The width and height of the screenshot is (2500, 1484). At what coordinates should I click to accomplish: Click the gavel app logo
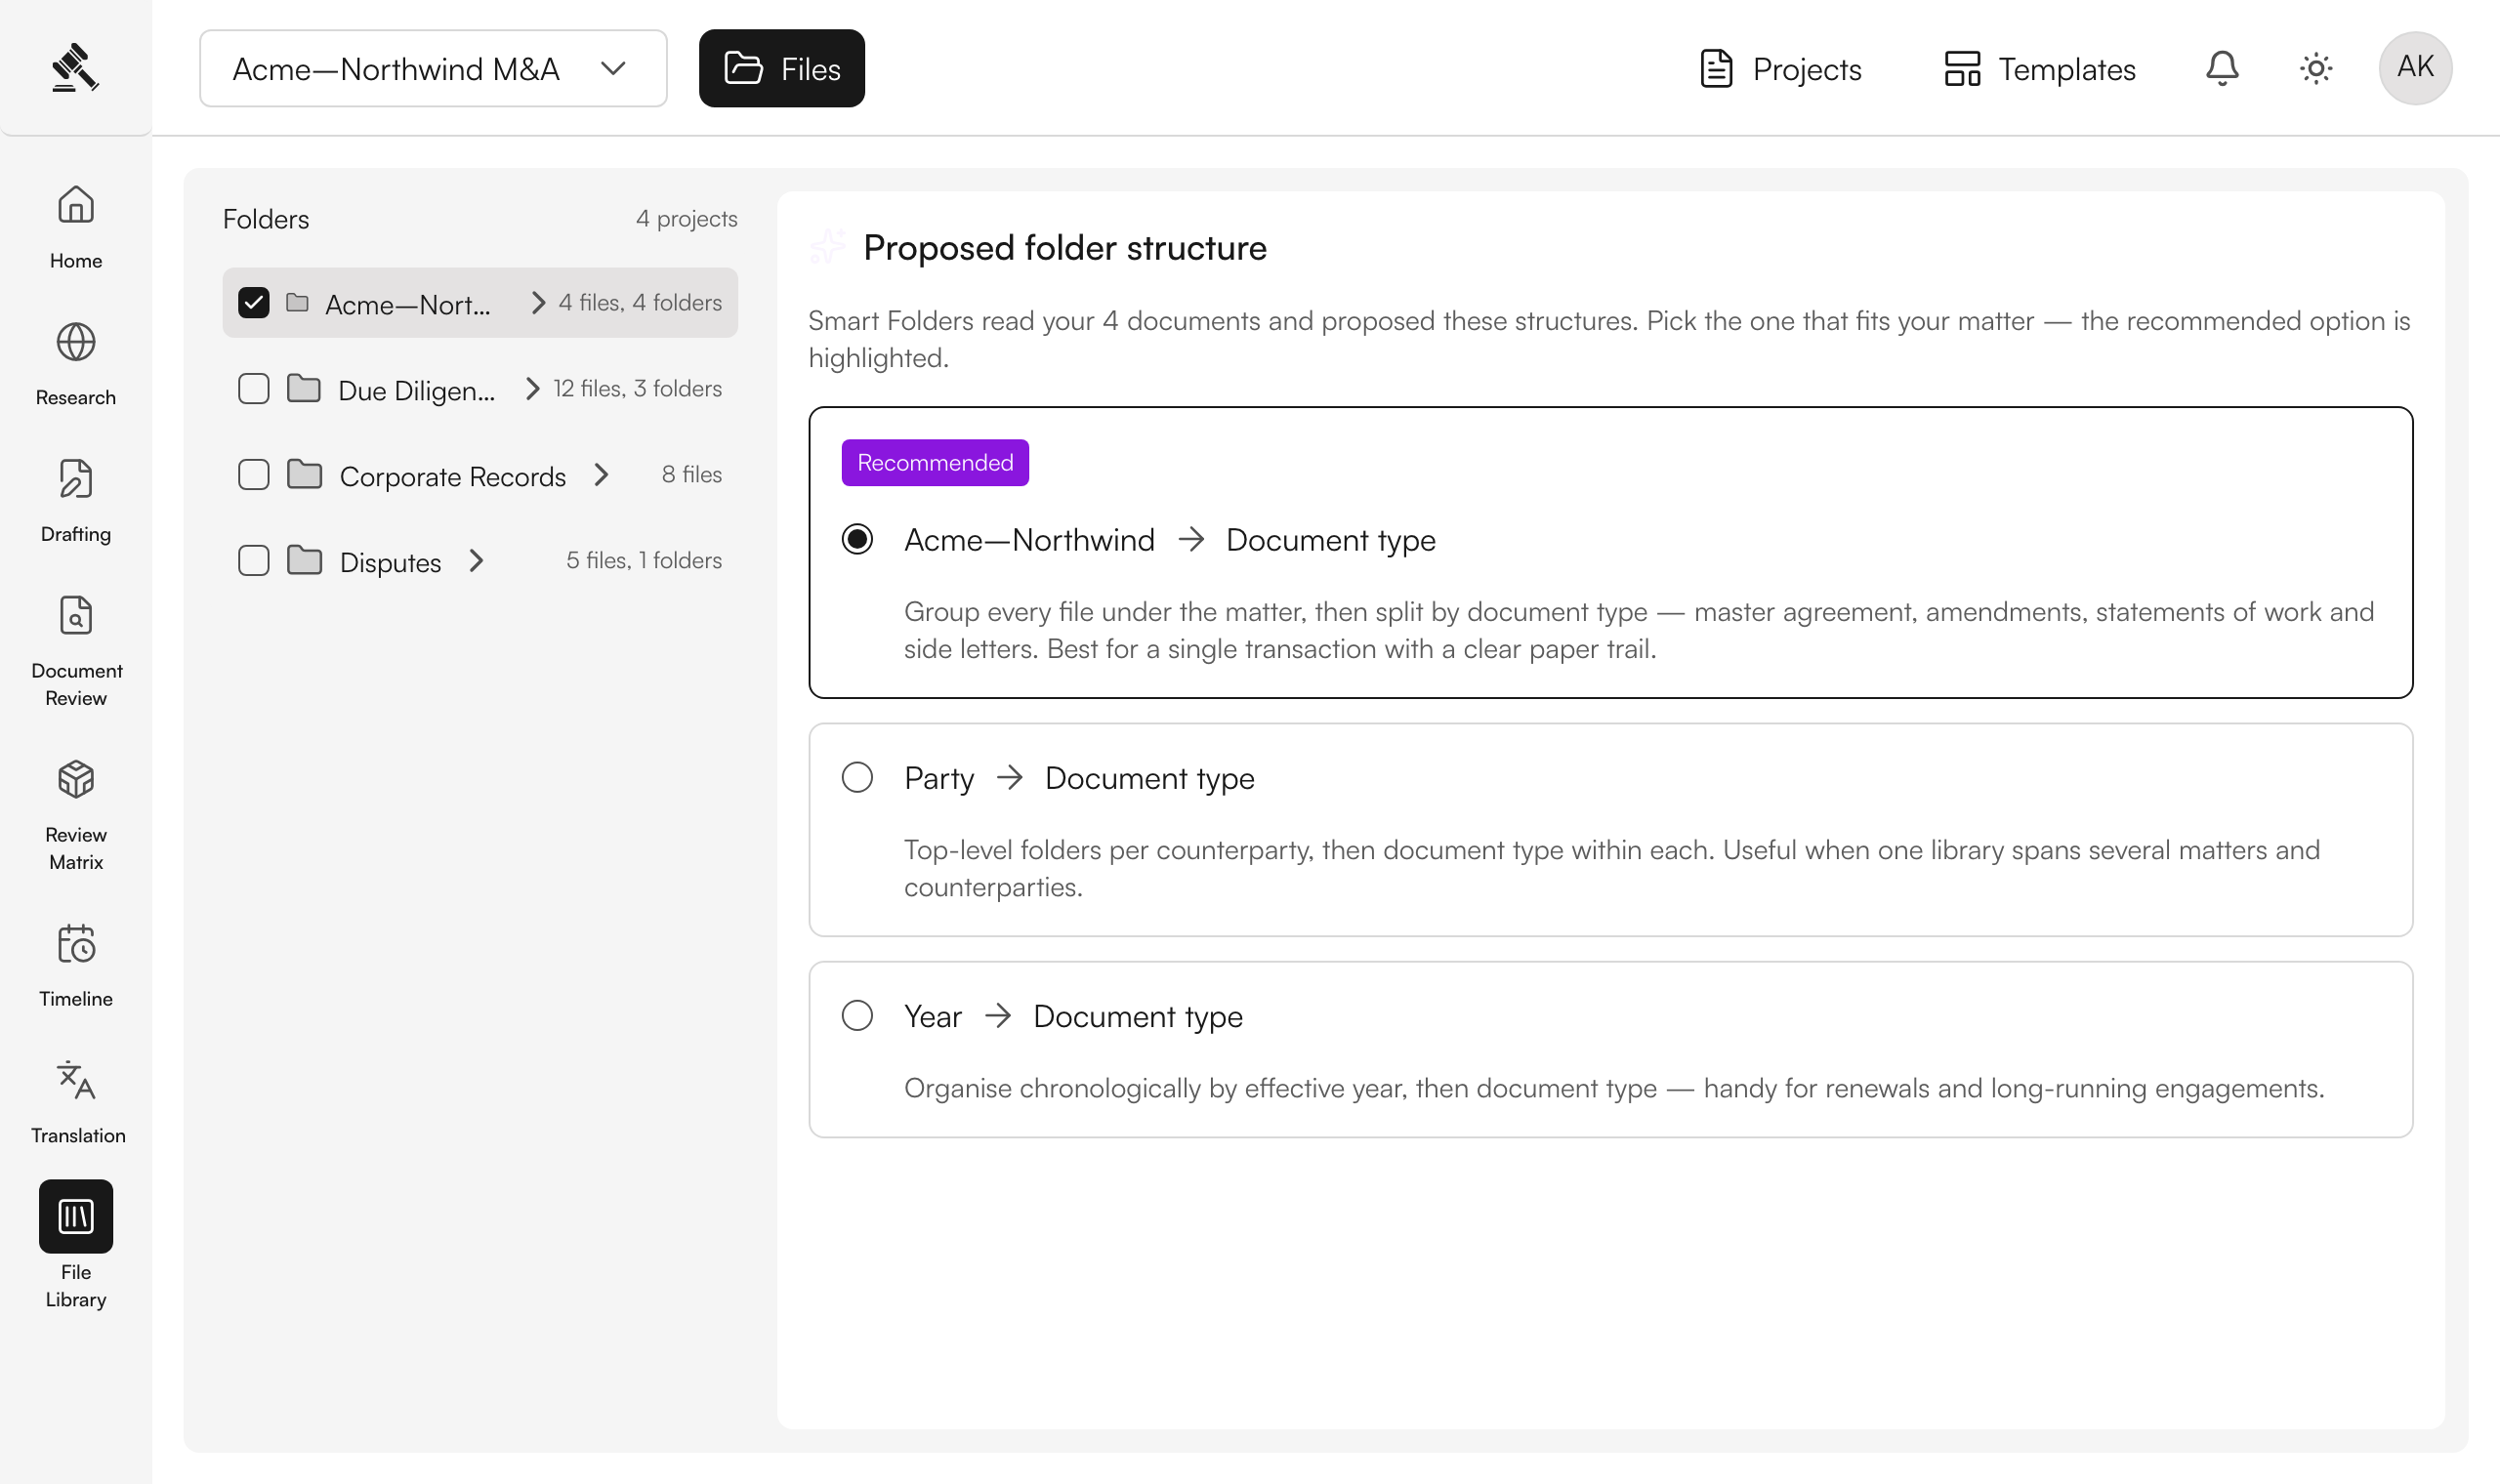point(75,67)
